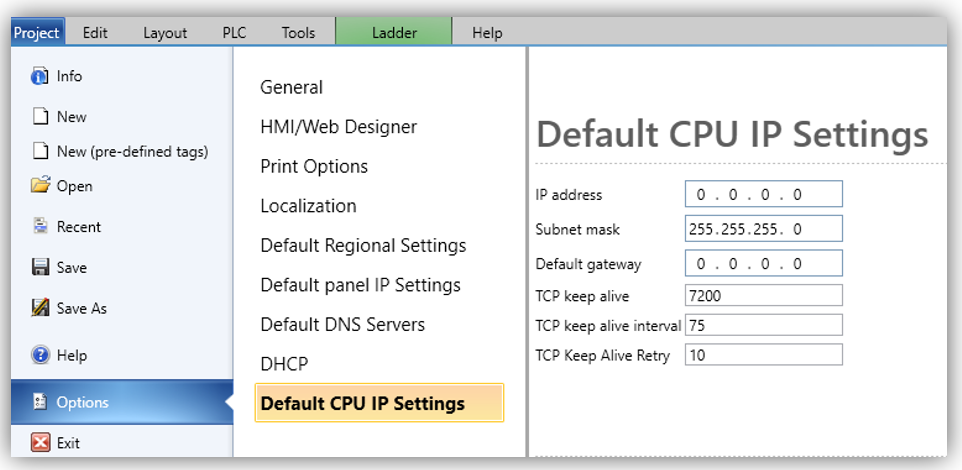Click the TCP keep alive field
Viewport: 962px width, 470px height.
point(764,295)
